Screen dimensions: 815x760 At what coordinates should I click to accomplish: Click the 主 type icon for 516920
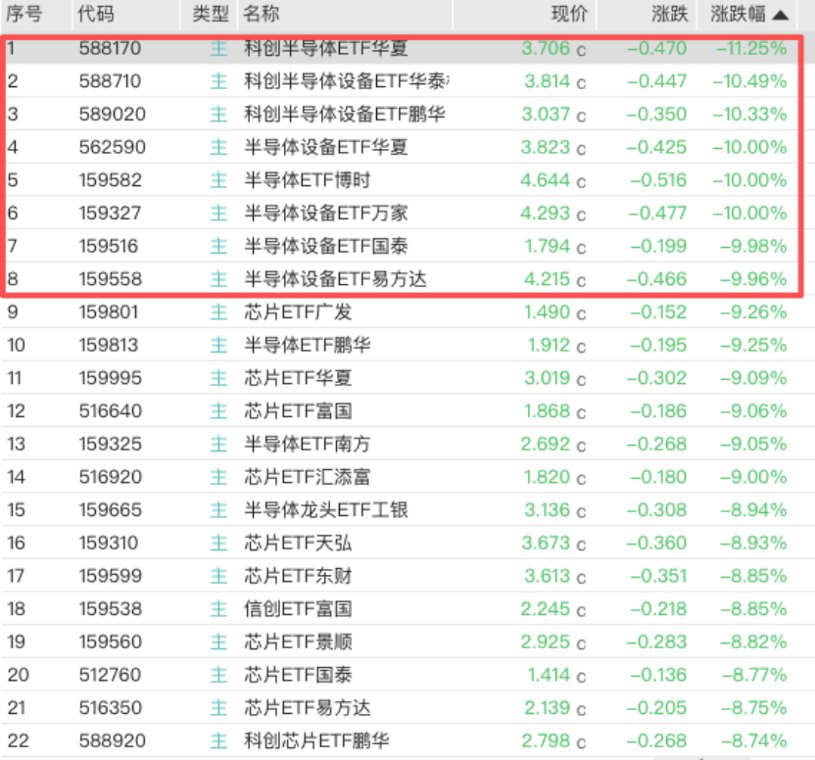219,477
